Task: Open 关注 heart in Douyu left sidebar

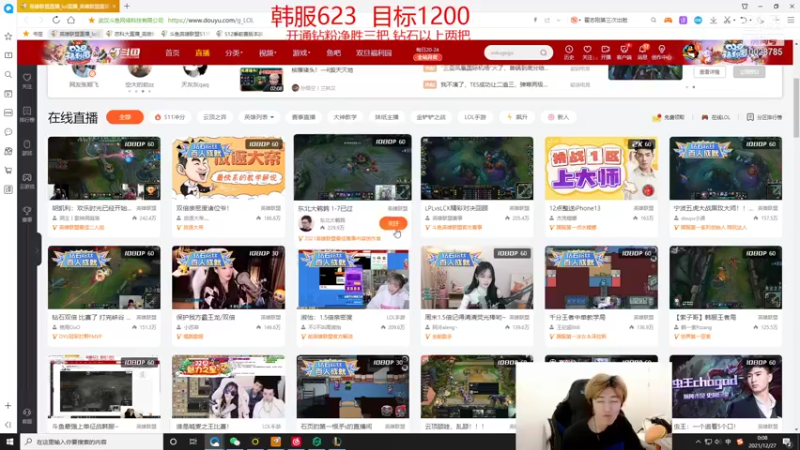Action: [27, 80]
